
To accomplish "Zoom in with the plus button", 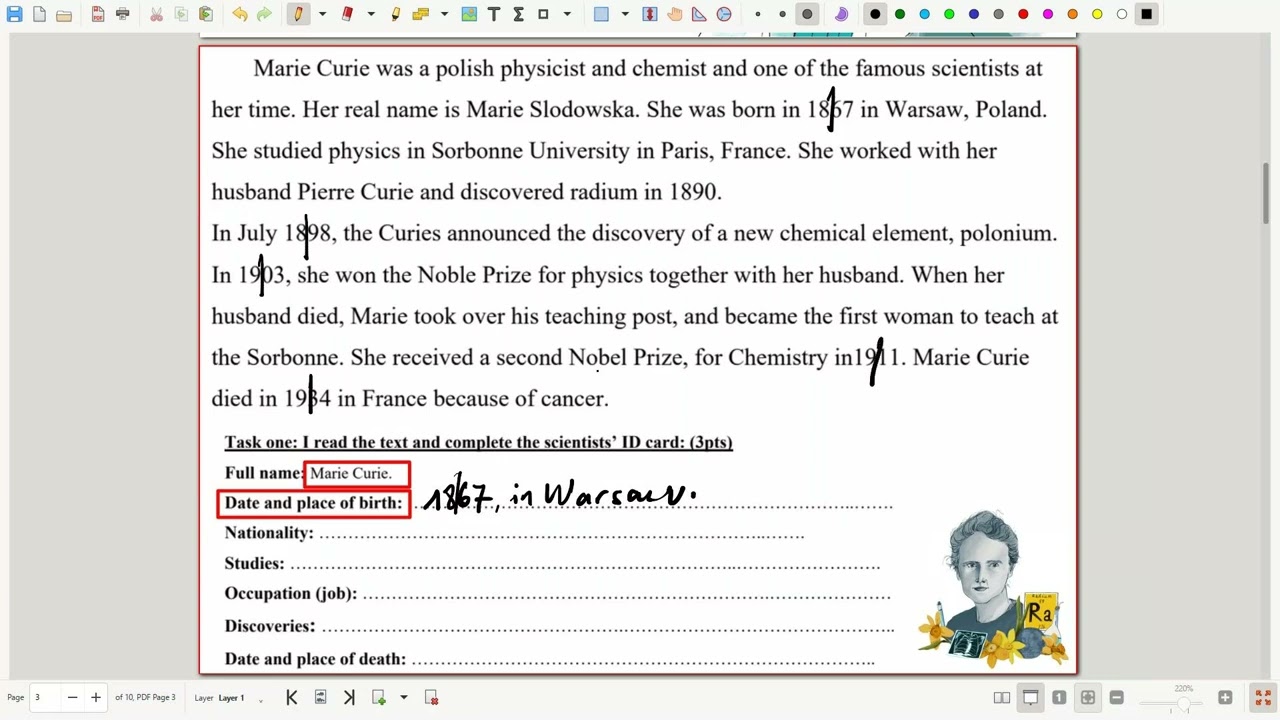I will 1225,697.
